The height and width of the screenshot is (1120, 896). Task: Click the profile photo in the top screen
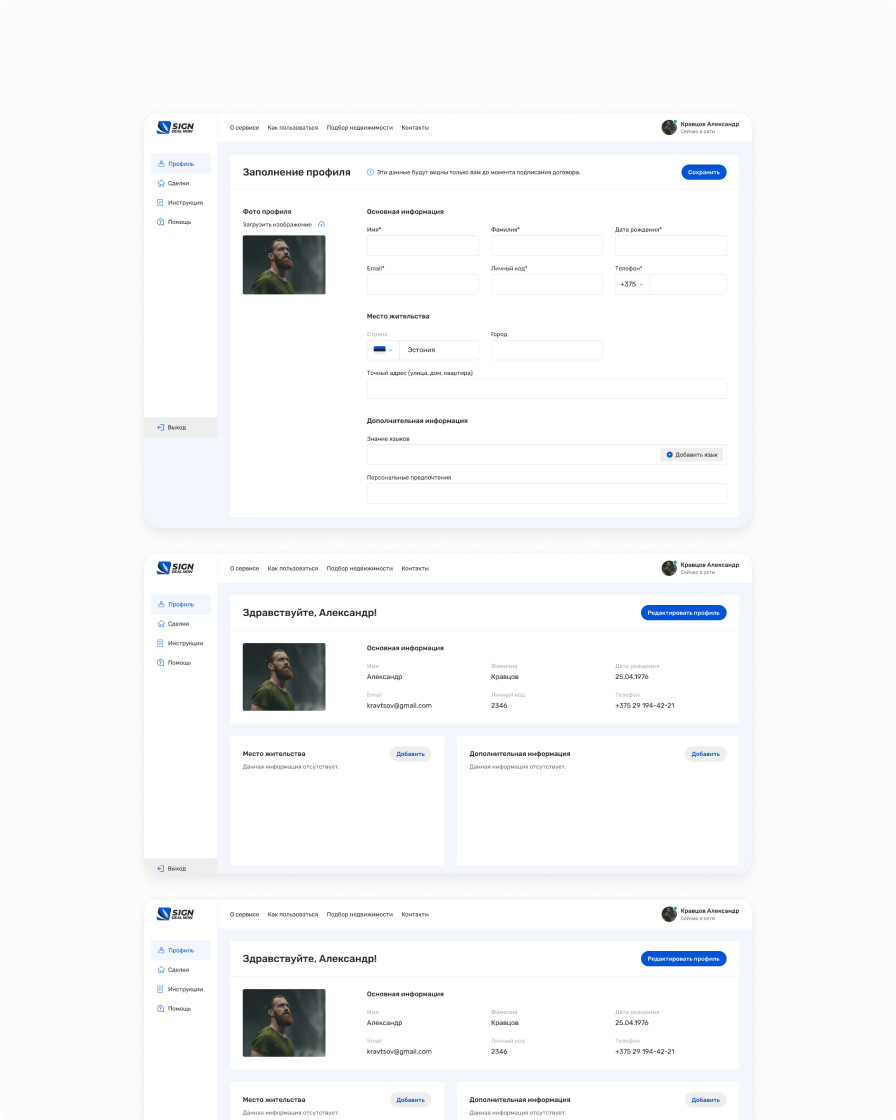[284, 264]
